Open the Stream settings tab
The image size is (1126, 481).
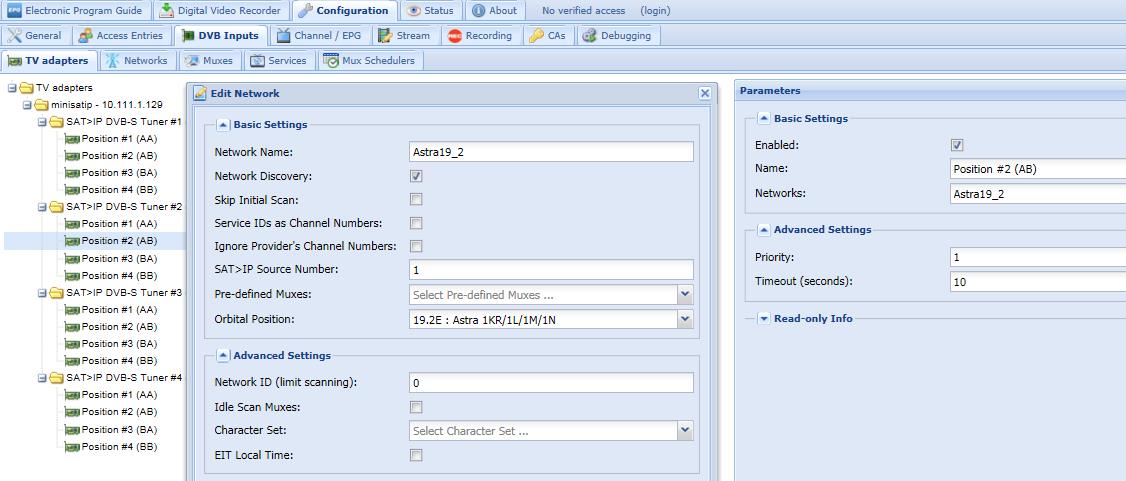point(405,35)
